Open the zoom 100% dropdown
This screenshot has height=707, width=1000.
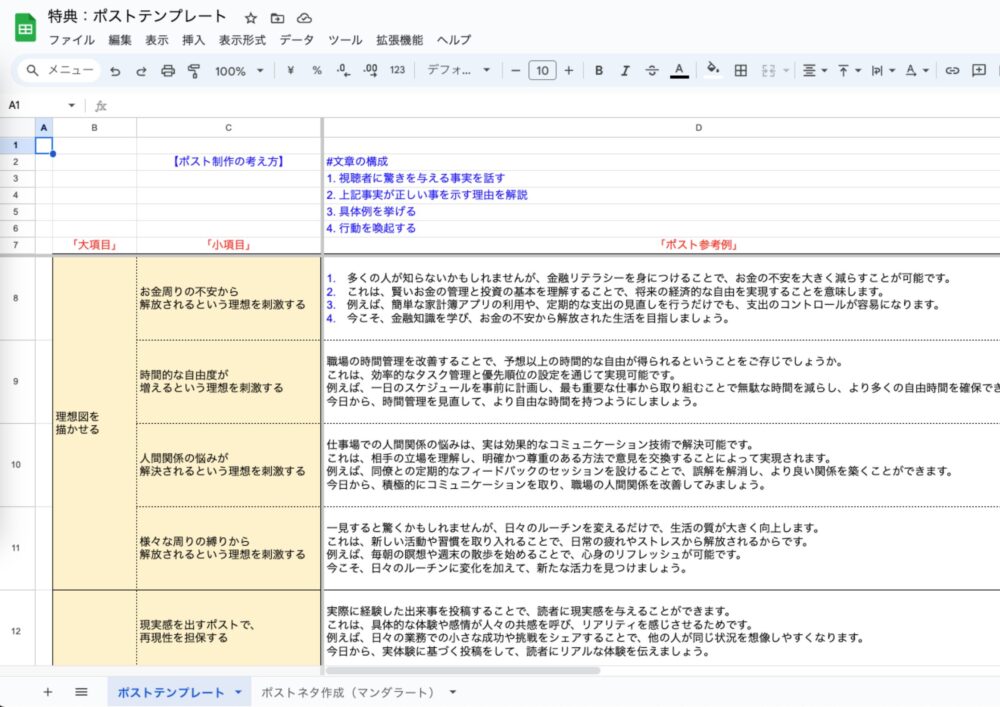click(239, 71)
